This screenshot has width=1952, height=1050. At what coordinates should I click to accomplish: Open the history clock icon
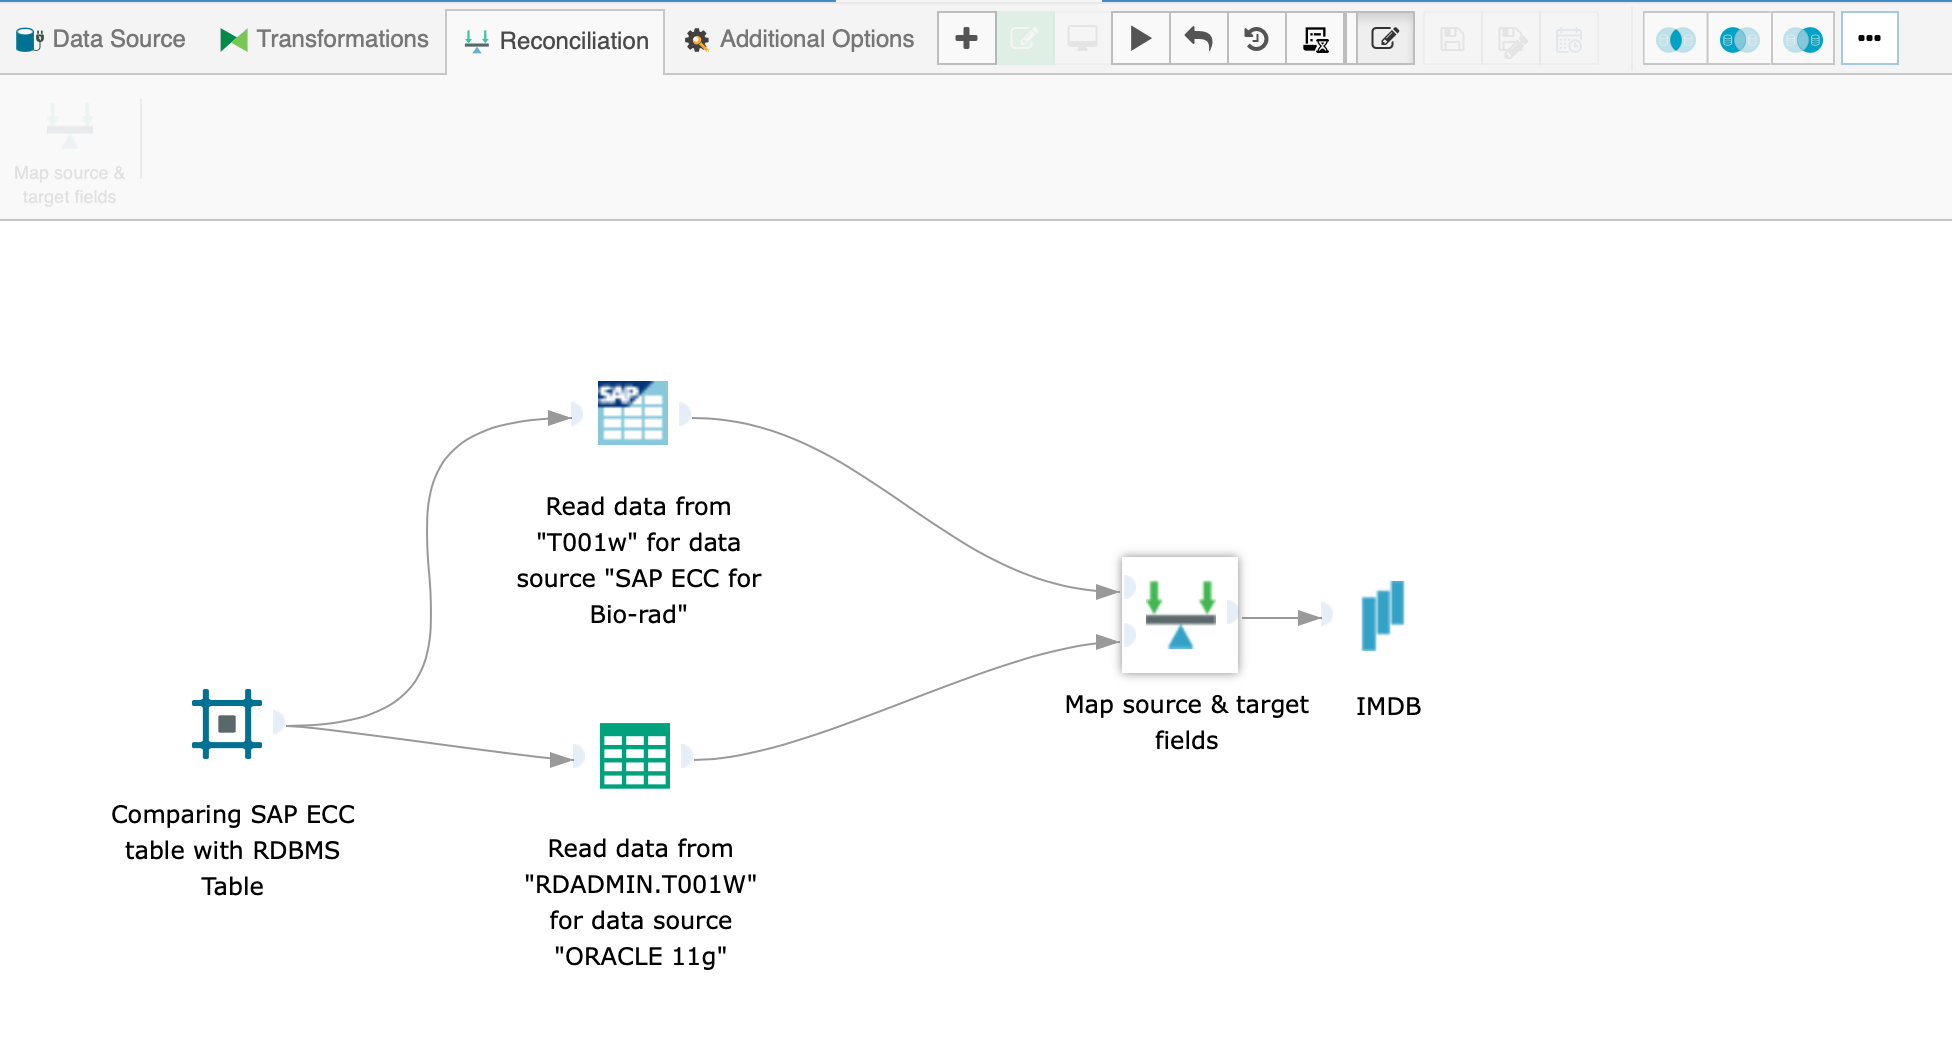click(1256, 39)
